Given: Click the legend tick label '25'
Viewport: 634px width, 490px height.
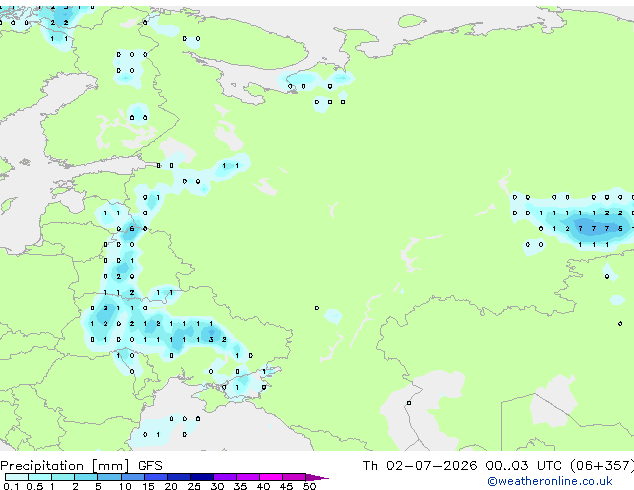Looking at the screenshot, I should 194,486.
